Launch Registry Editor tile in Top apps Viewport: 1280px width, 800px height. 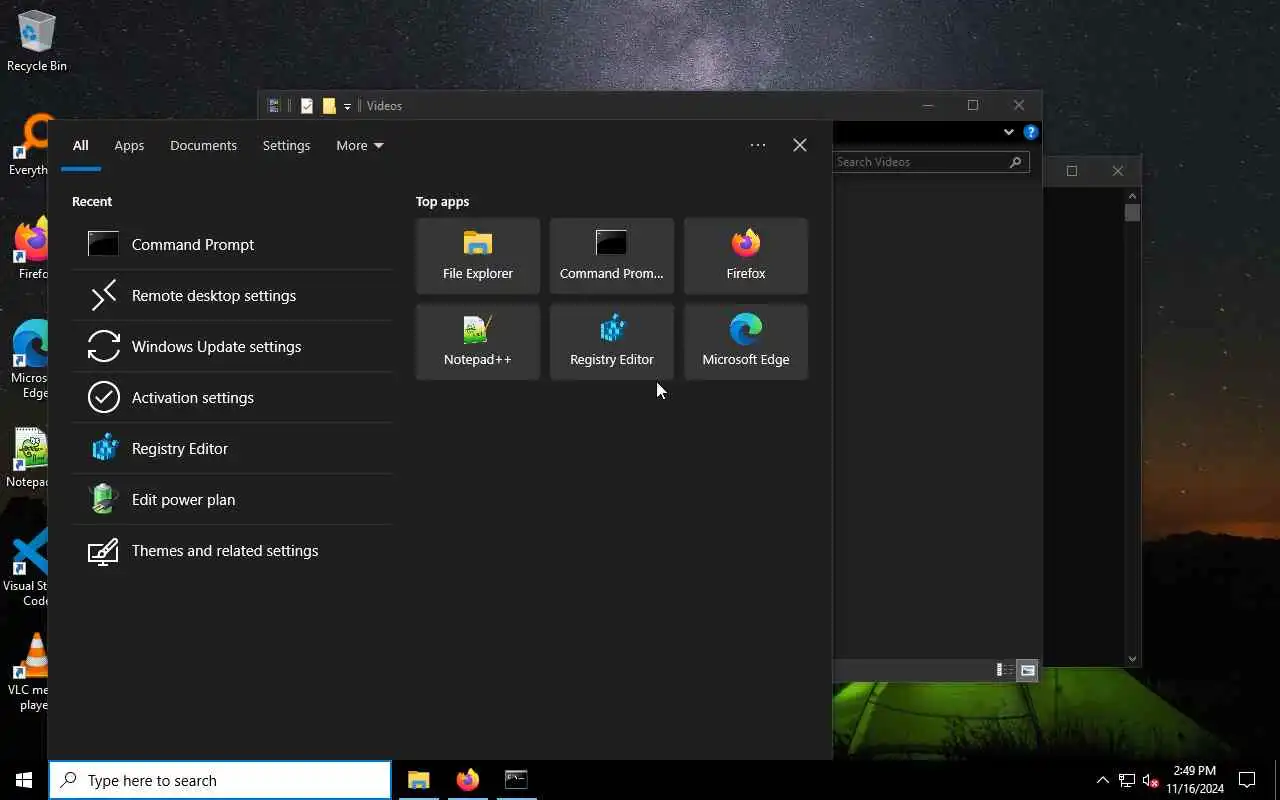tap(612, 342)
